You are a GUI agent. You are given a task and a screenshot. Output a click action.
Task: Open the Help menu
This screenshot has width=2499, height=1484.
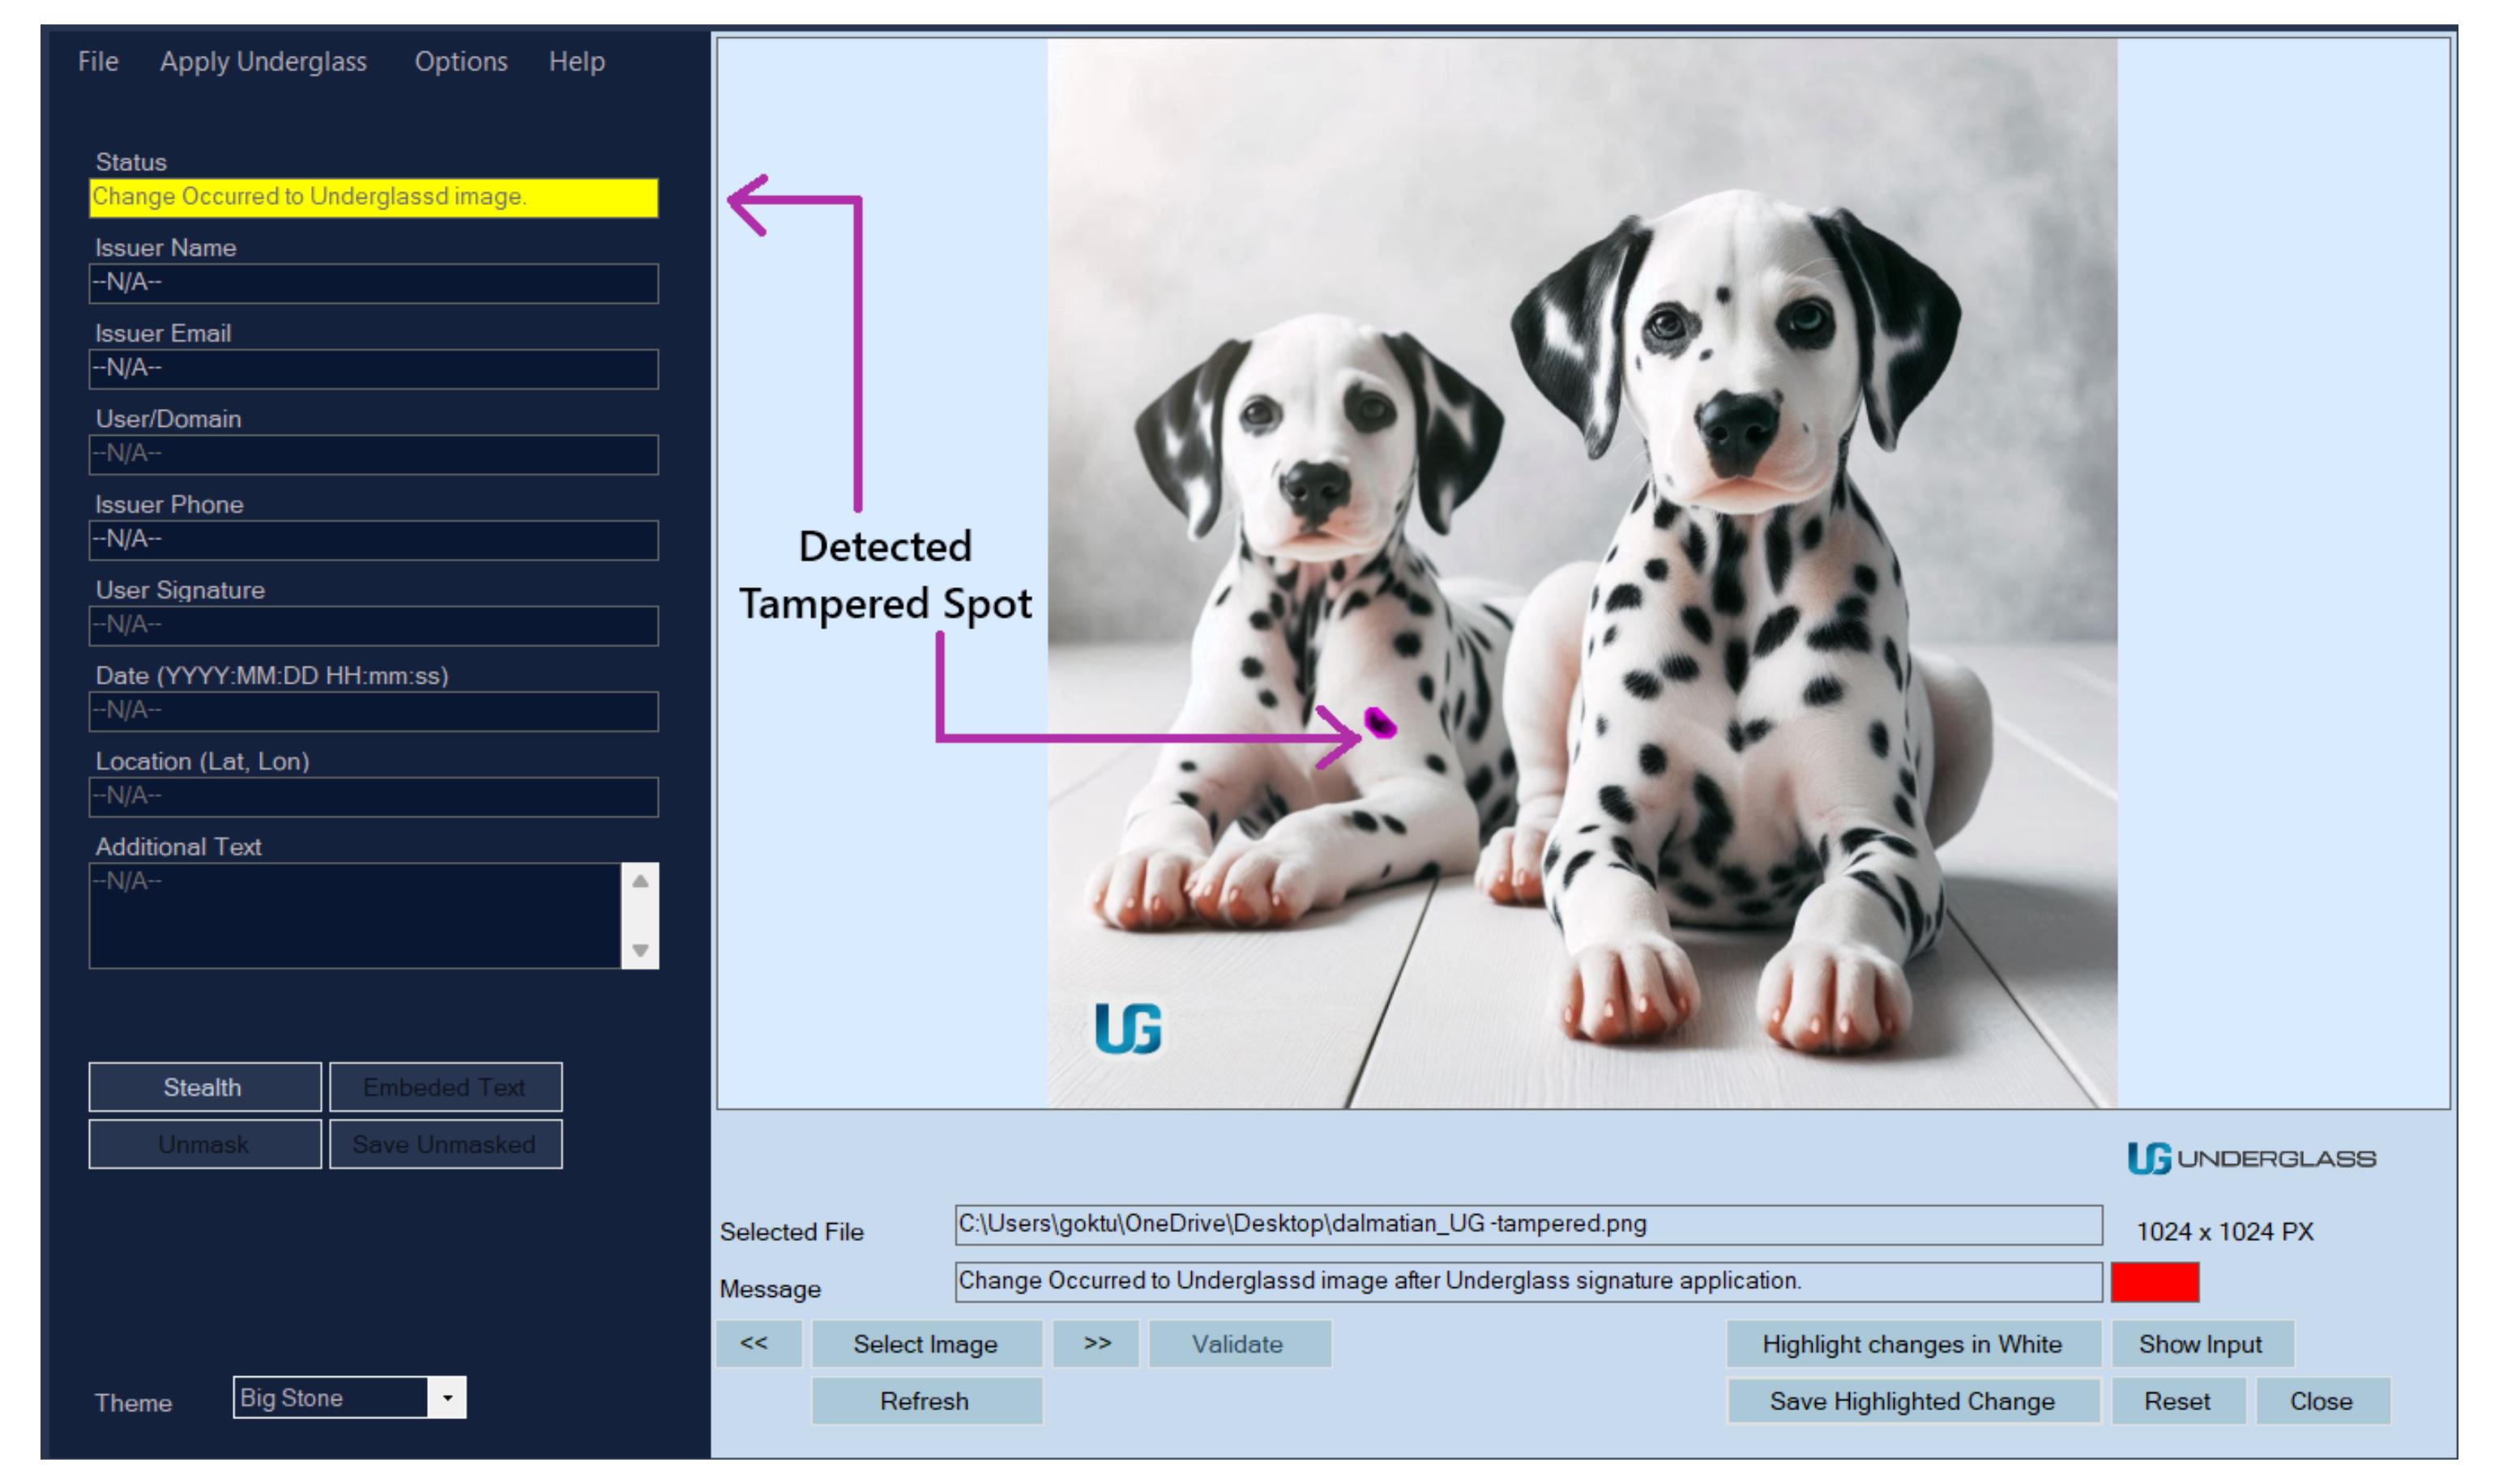click(577, 62)
